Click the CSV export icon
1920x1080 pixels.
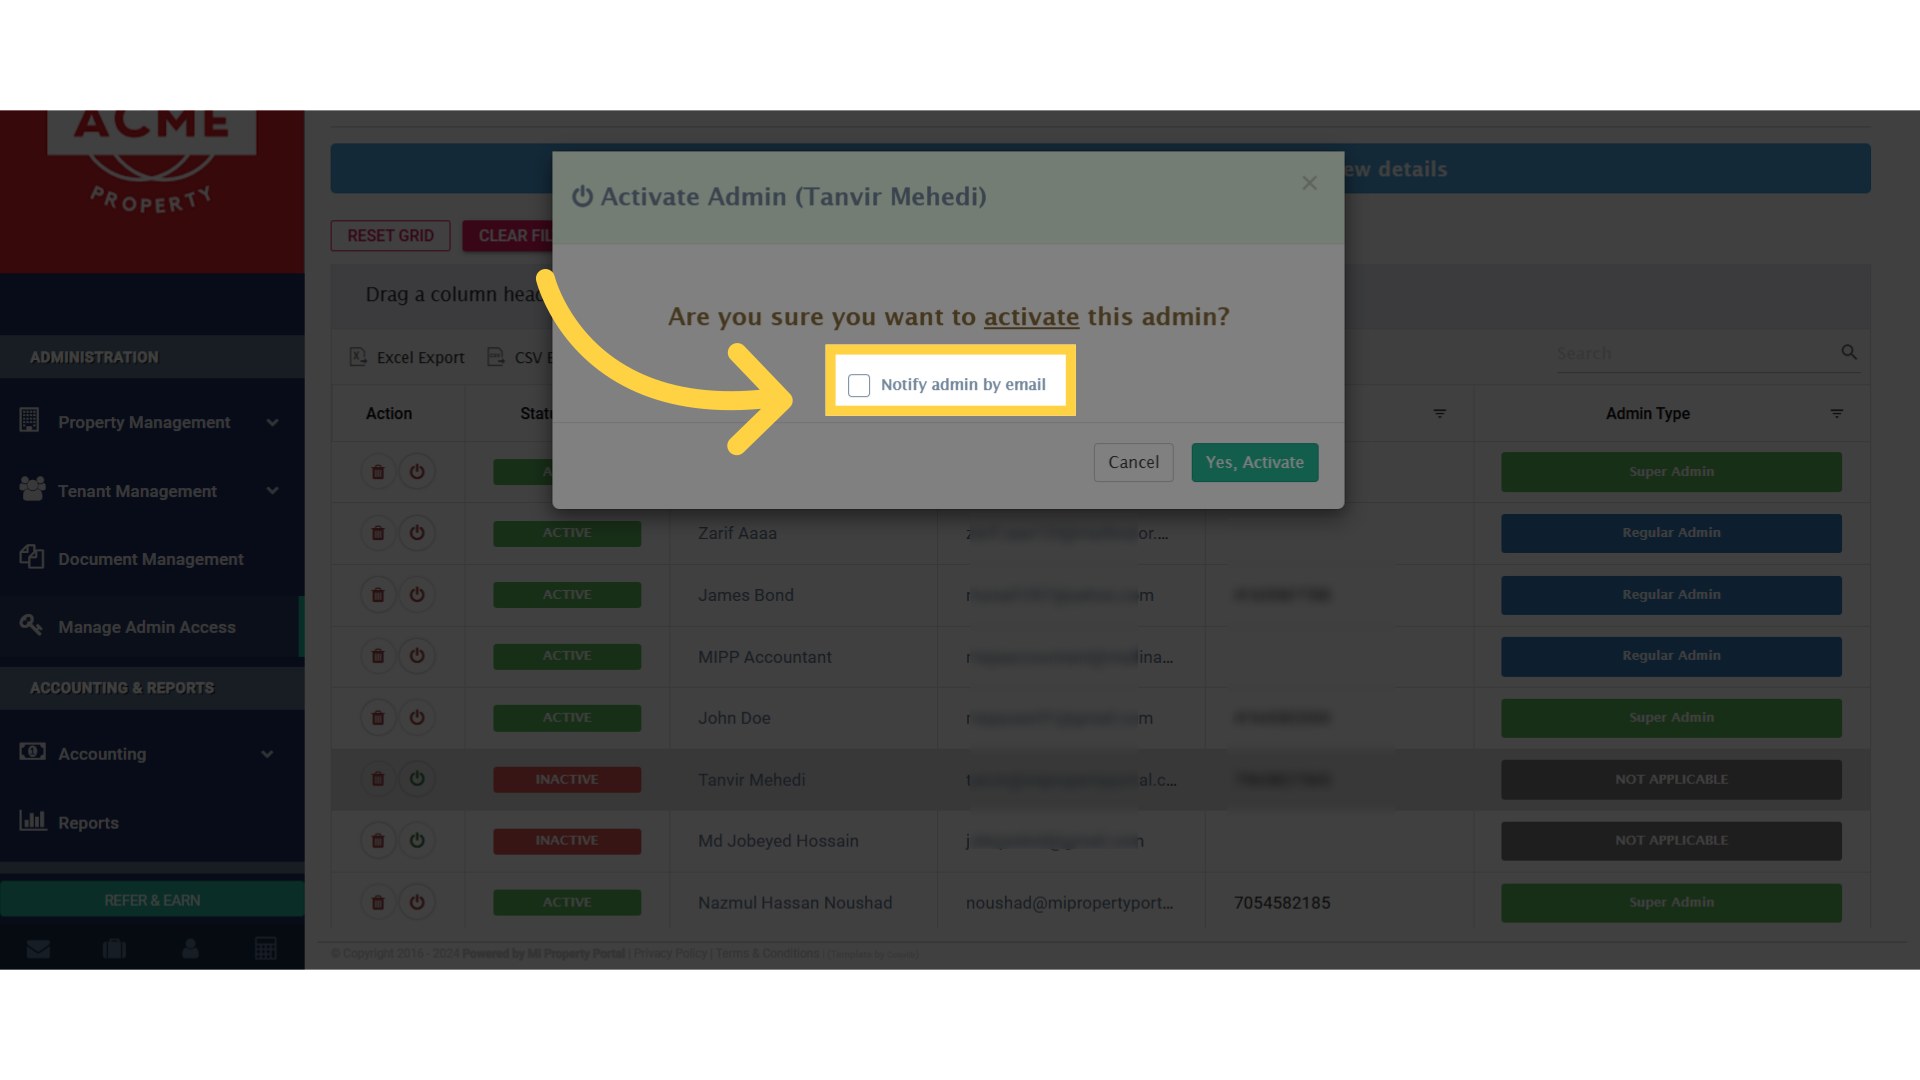pos(496,357)
